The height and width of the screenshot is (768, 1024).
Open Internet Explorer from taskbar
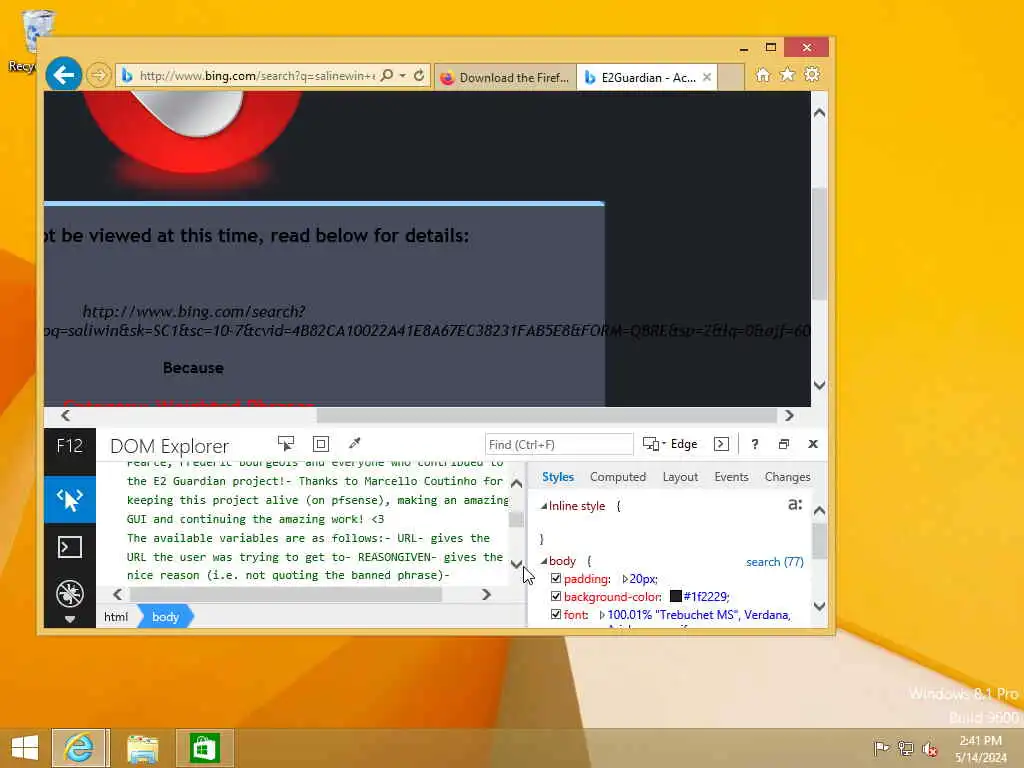(79, 748)
